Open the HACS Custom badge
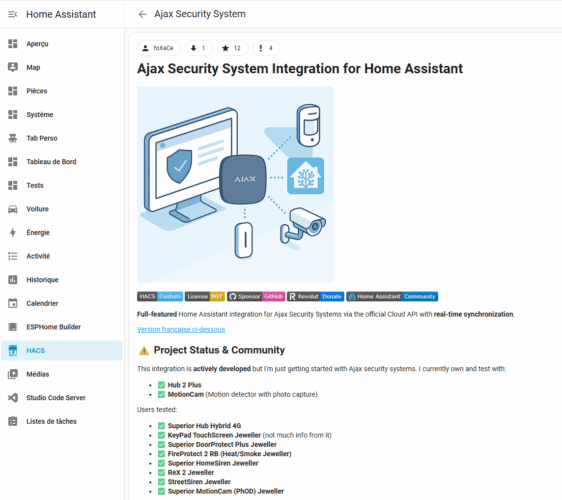The height and width of the screenshot is (500, 562). coord(160,296)
